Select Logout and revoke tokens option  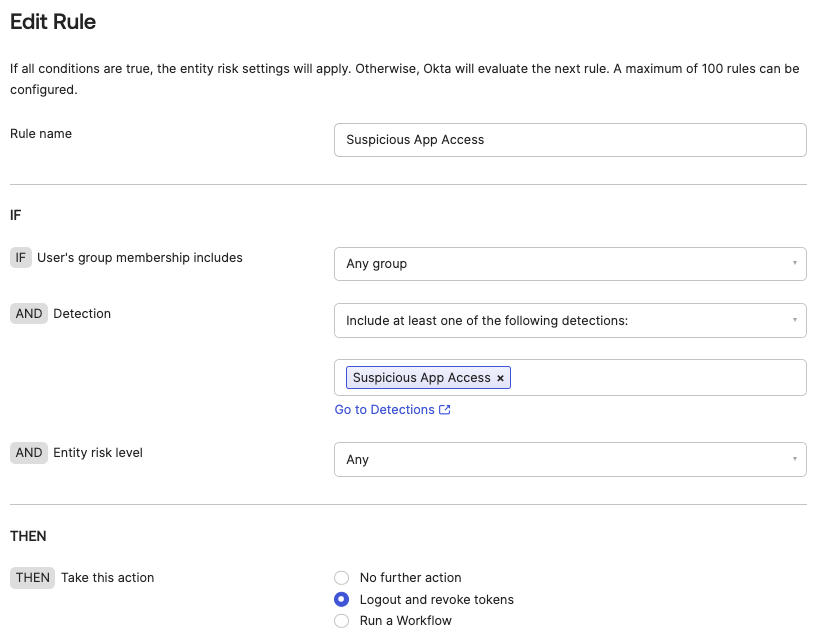(x=342, y=600)
